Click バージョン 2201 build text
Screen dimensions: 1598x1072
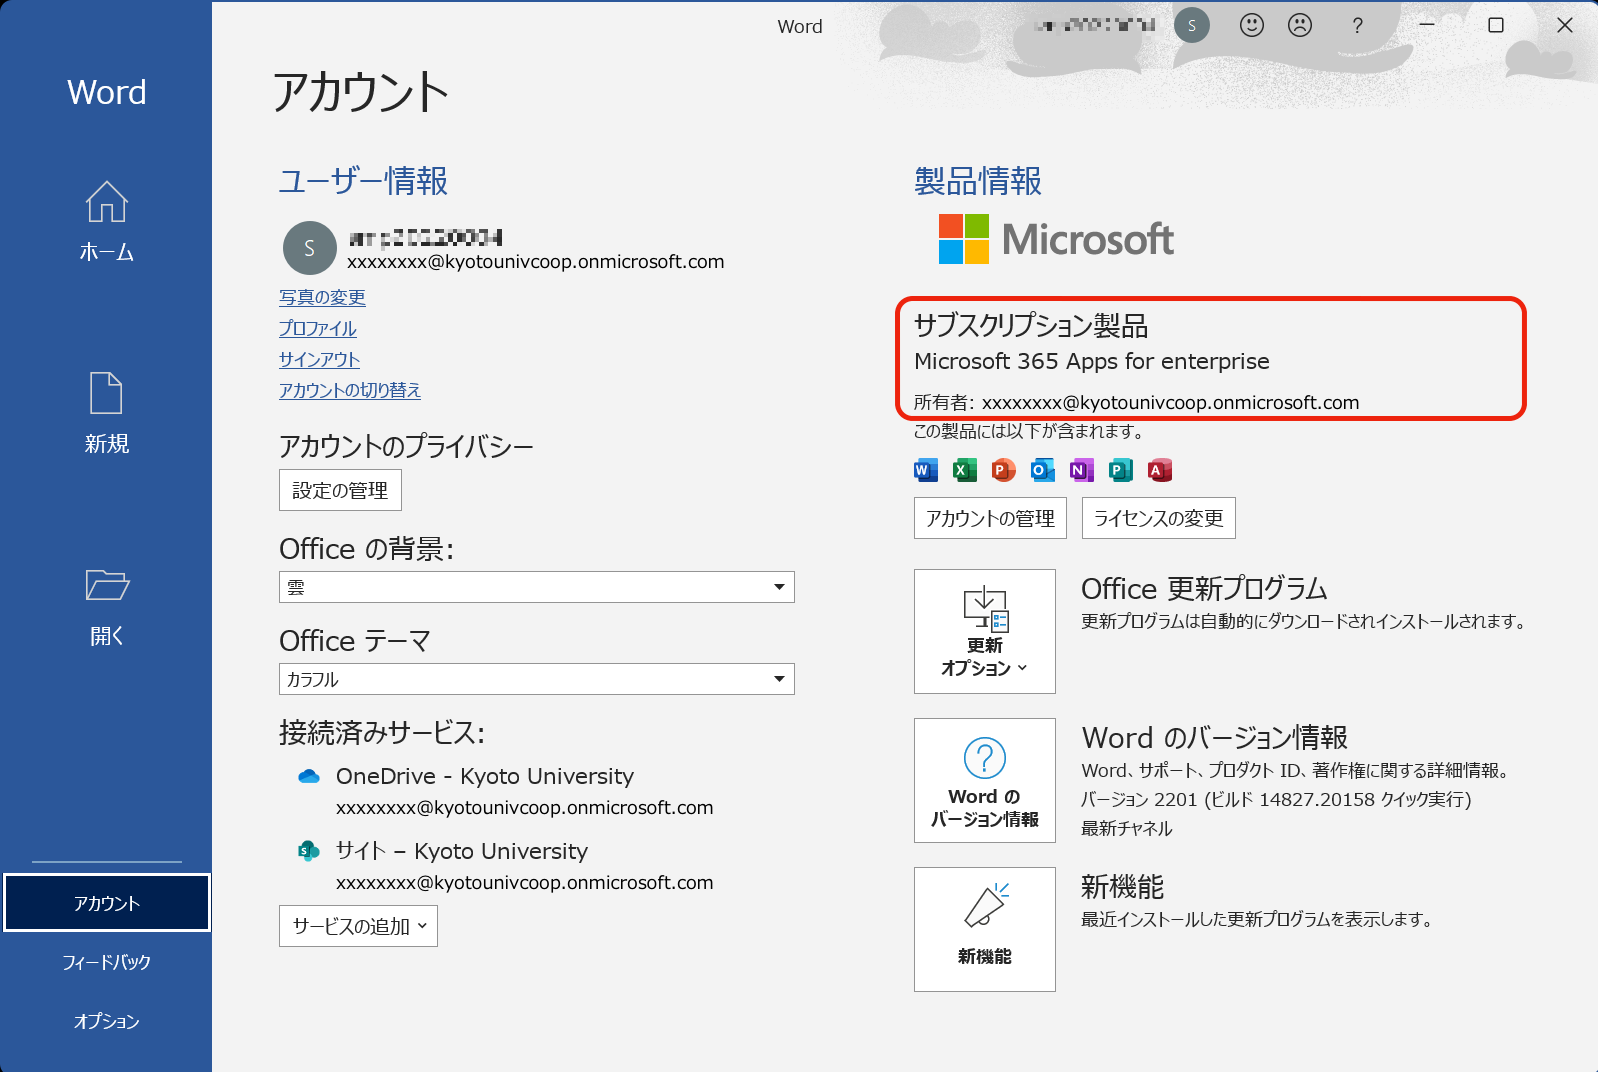click(1276, 799)
